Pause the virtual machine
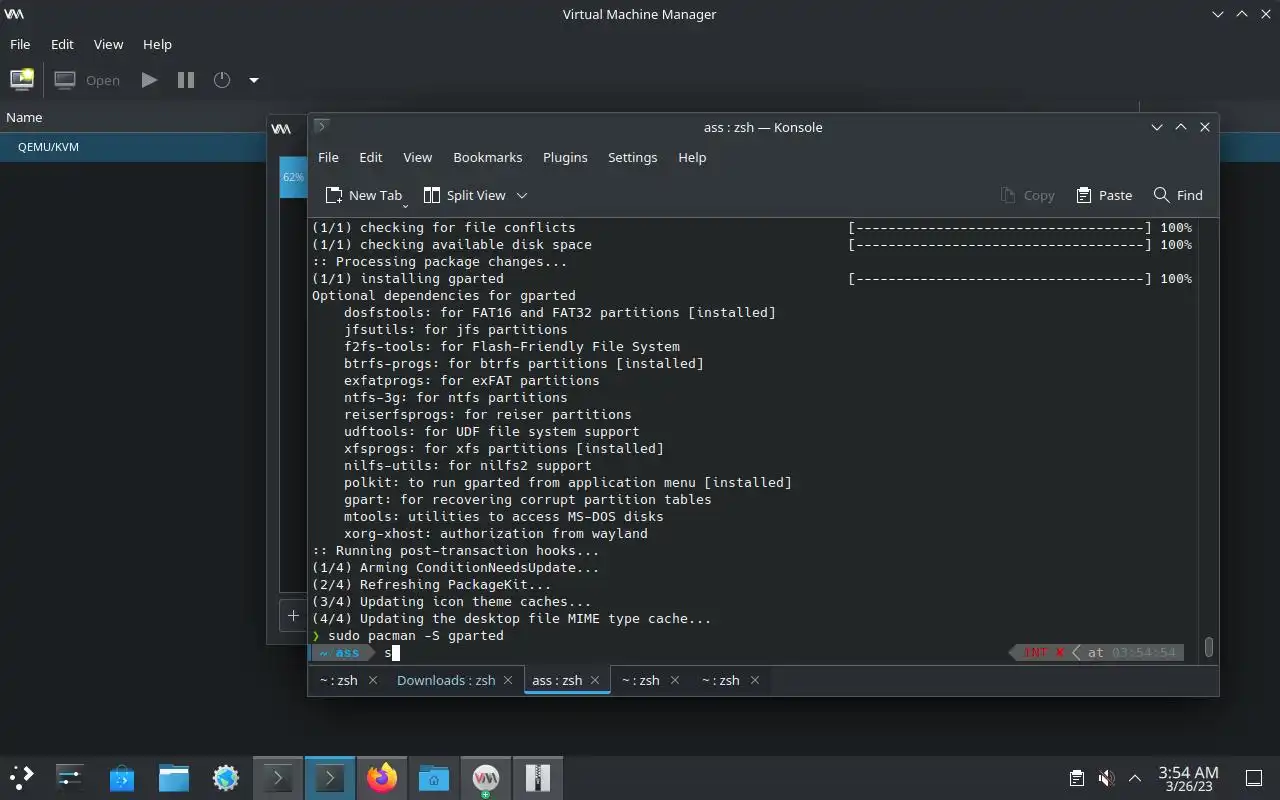The height and width of the screenshot is (800, 1280). pos(186,80)
